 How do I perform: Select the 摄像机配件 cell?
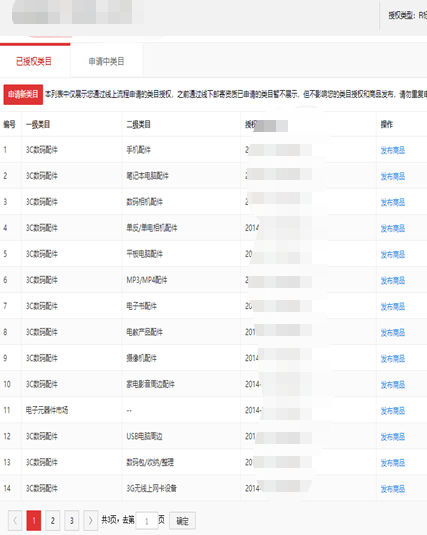(x=142, y=358)
